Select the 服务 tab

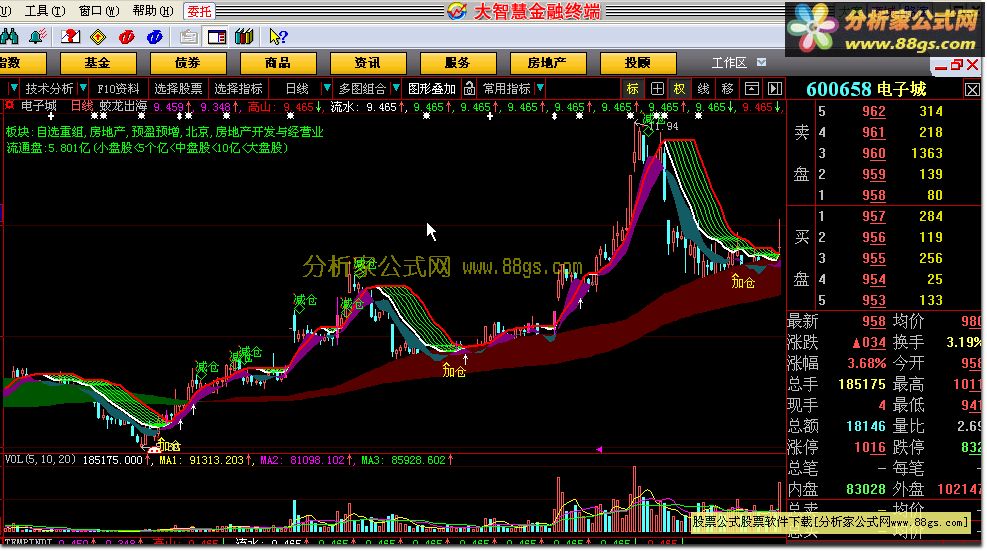[458, 63]
